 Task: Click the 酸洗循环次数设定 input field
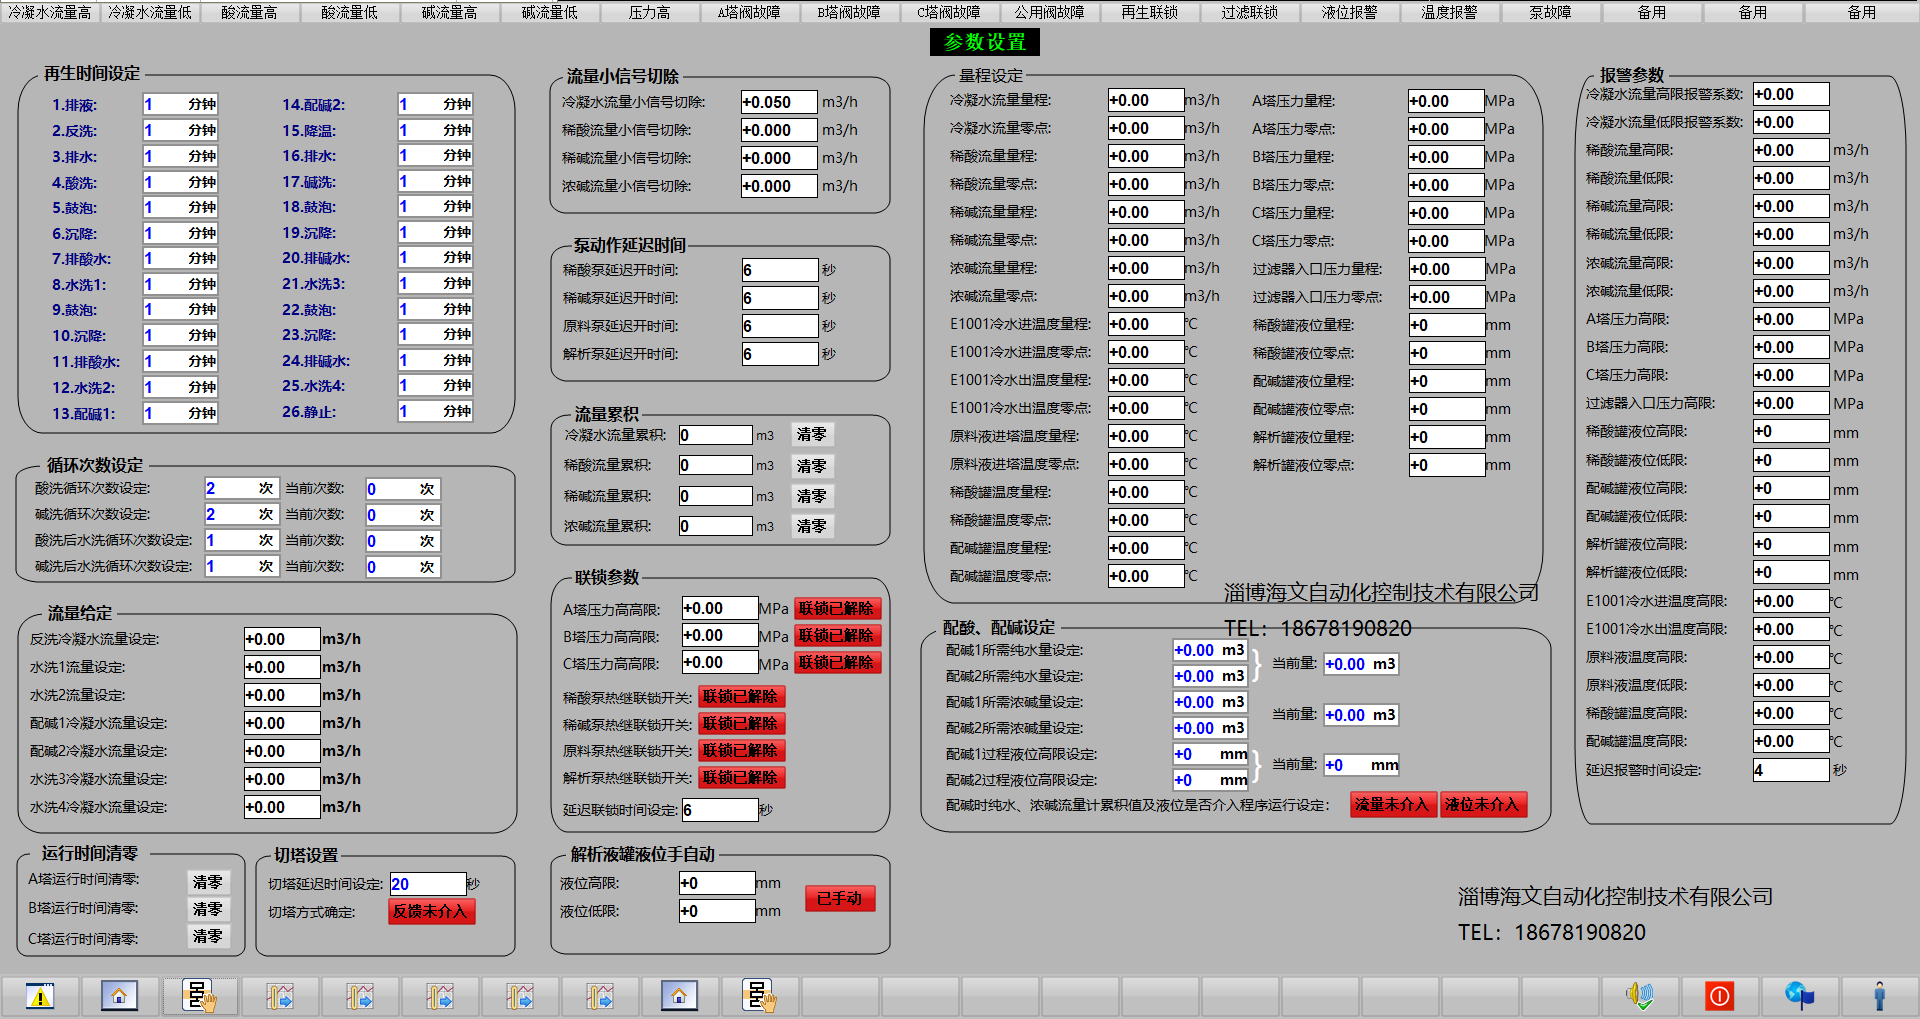click(241, 489)
